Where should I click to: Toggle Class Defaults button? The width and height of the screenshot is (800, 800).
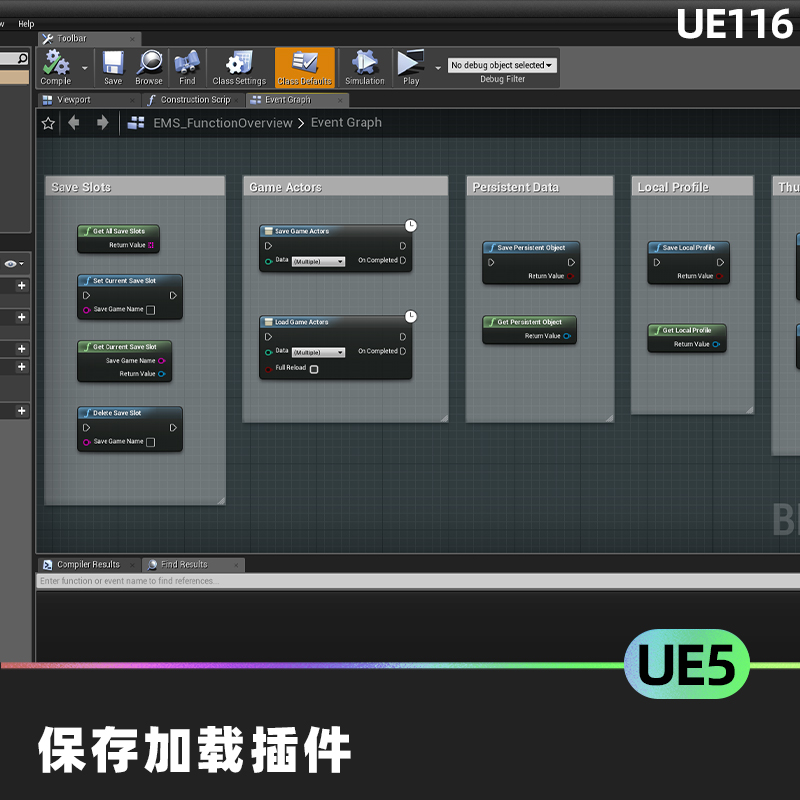pos(305,67)
